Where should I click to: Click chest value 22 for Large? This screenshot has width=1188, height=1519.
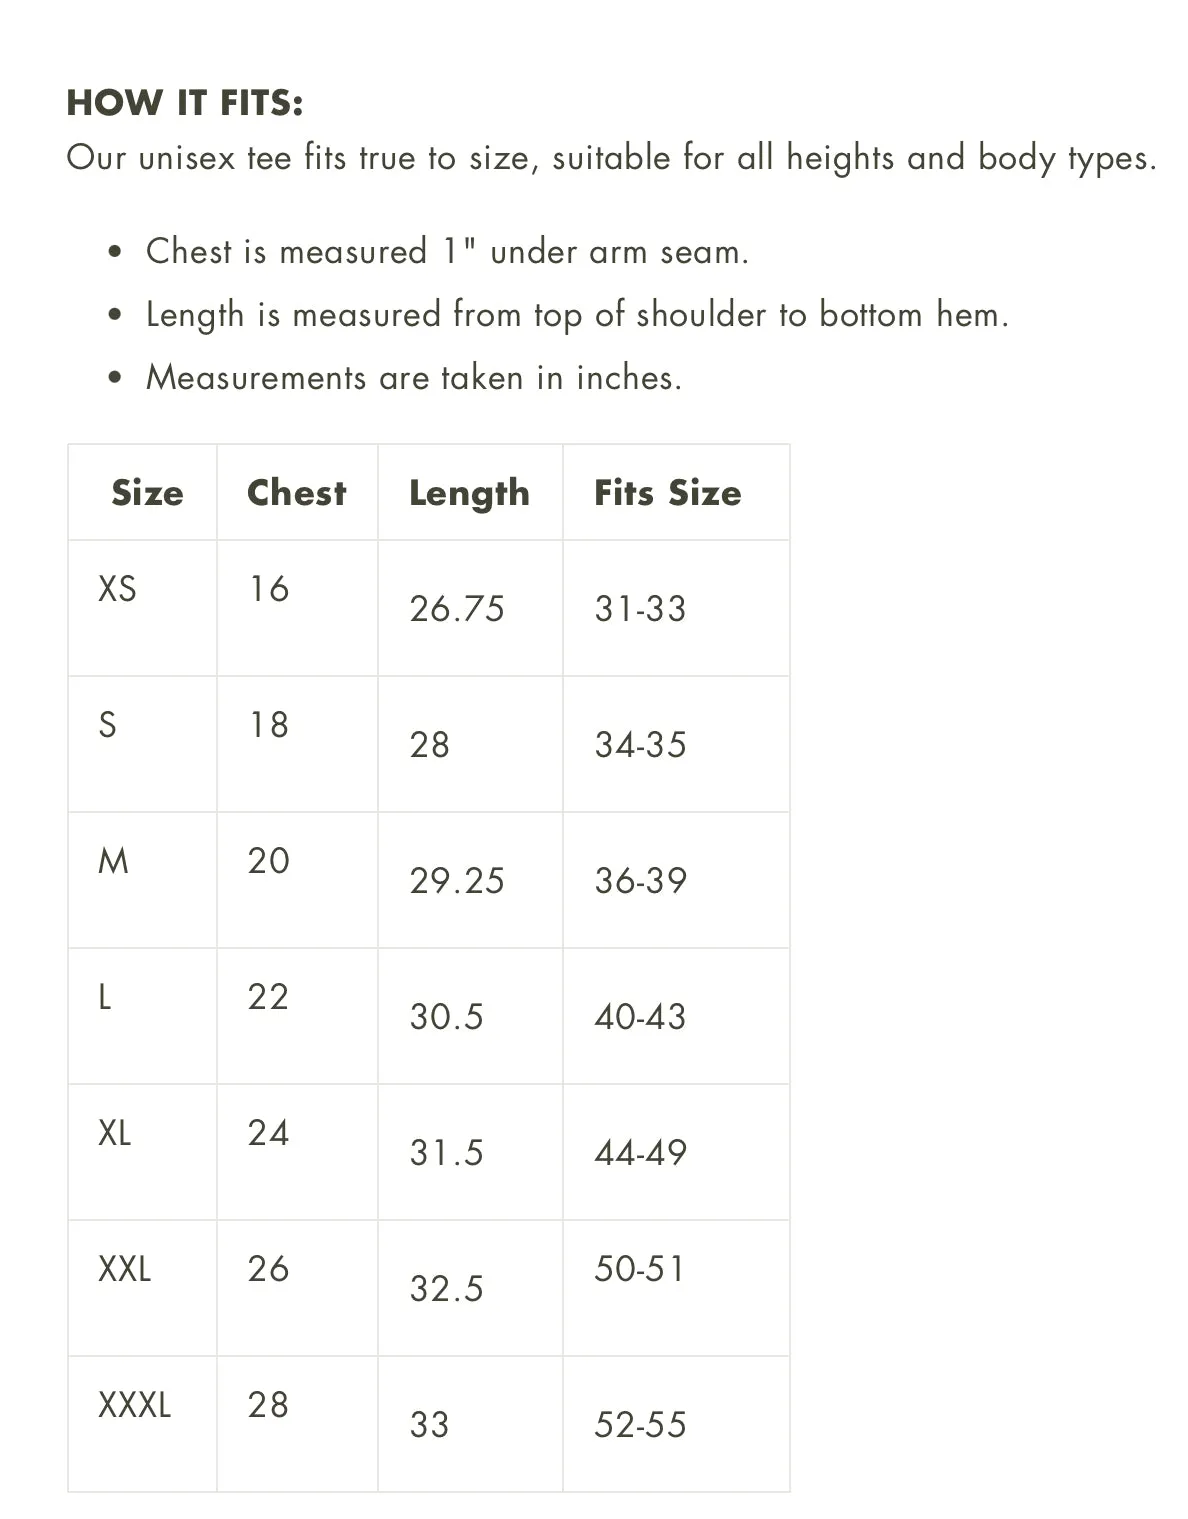coord(268,996)
